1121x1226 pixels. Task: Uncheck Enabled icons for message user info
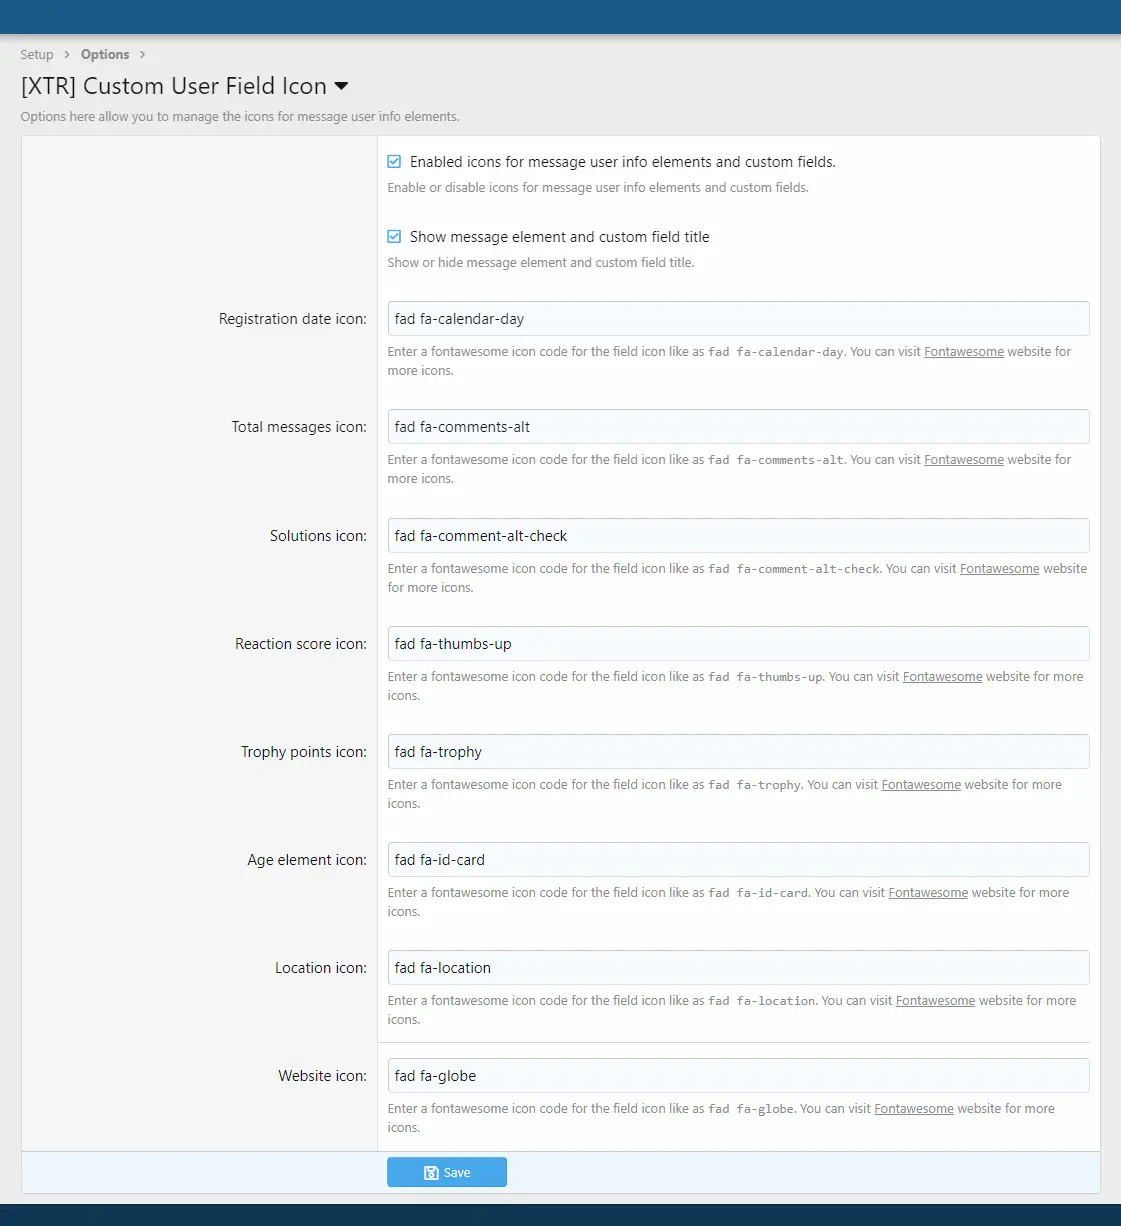point(394,162)
